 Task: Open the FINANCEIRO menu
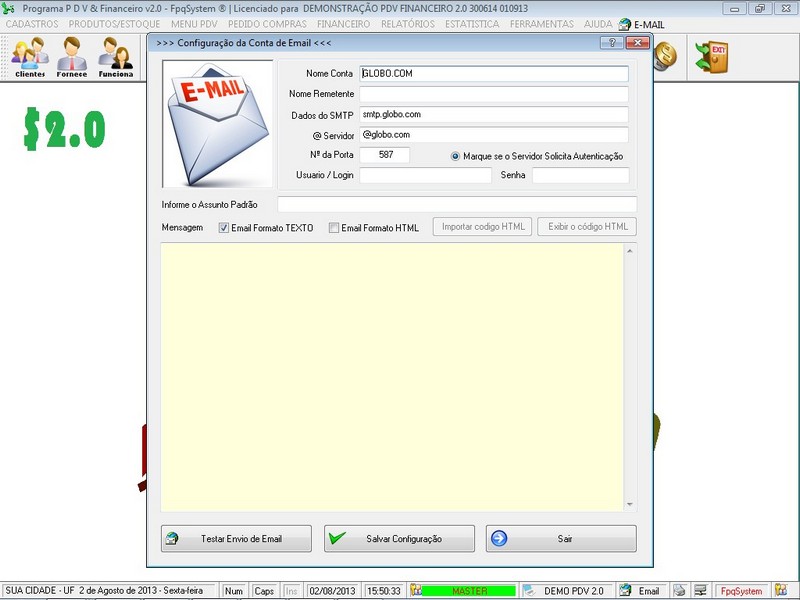(x=343, y=24)
